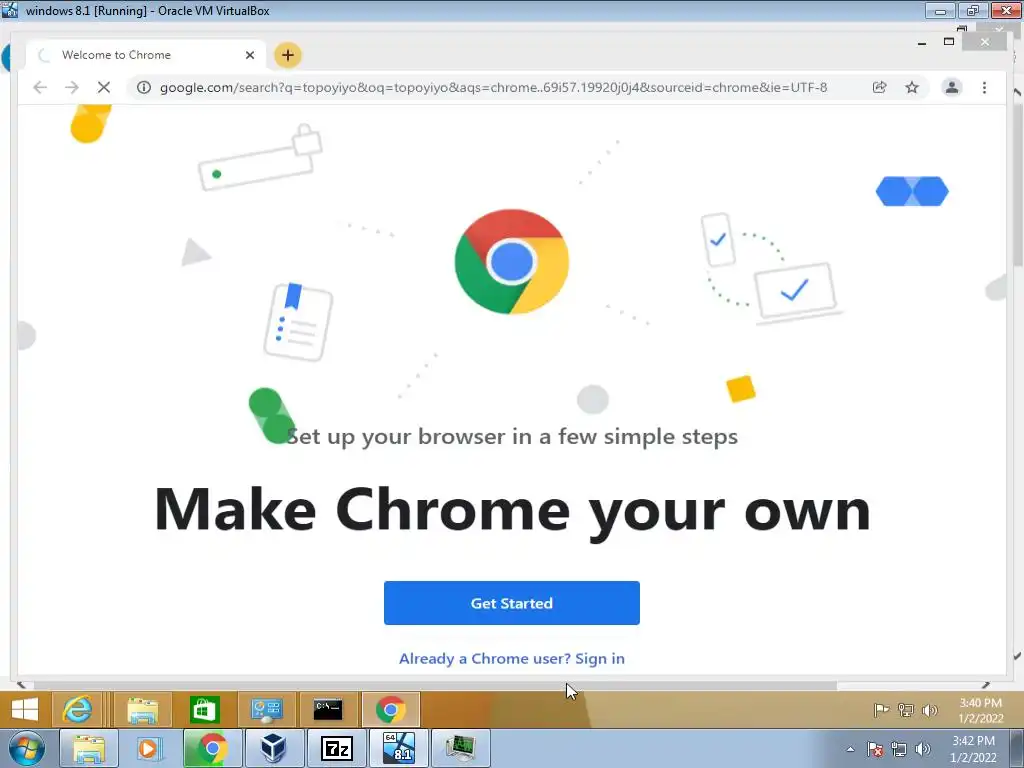The width and height of the screenshot is (1024, 768).
Task: Click the host clock showing 3:42 PM
Action: click(973, 749)
